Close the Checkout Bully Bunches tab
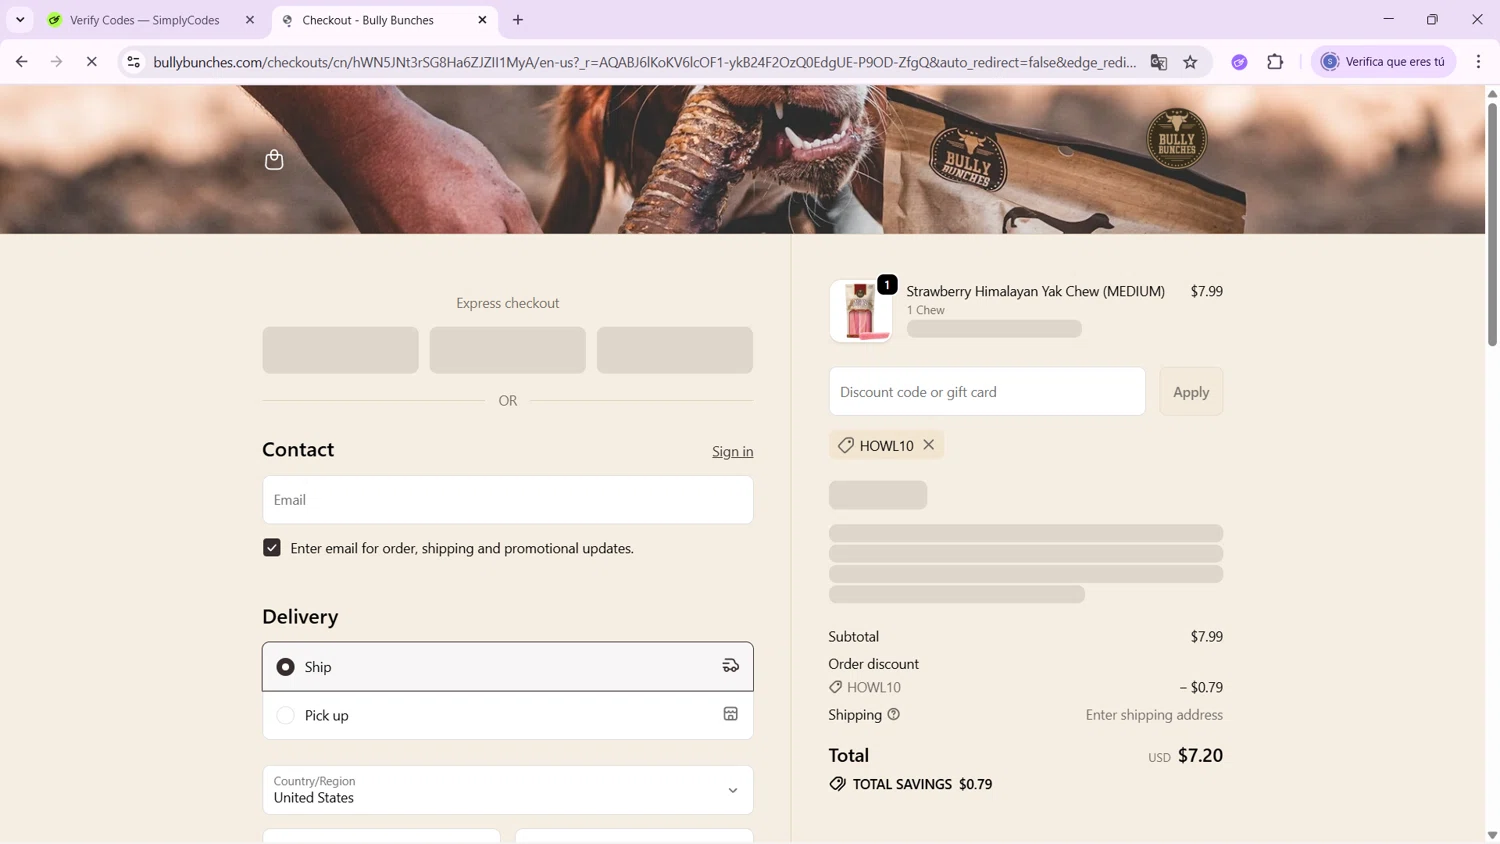The width and height of the screenshot is (1500, 844). [482, 20]
